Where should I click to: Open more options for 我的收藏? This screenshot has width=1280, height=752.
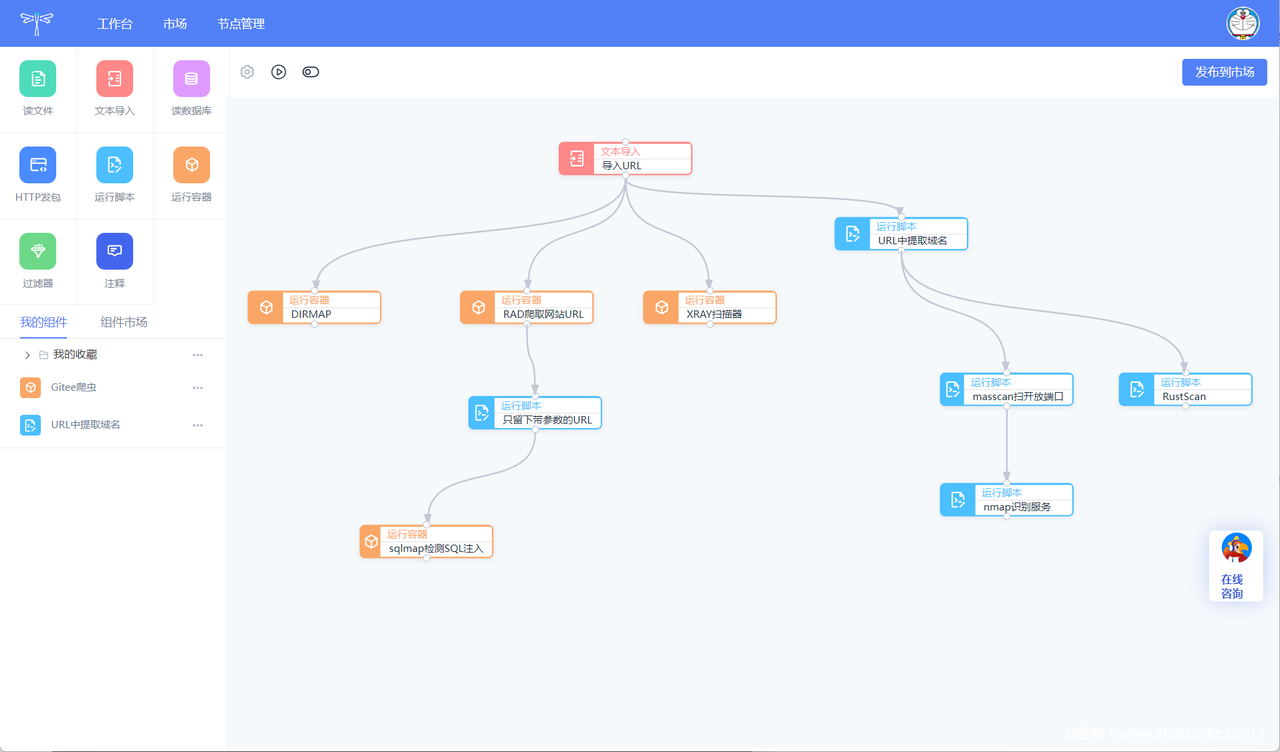(x=198, y=355)
